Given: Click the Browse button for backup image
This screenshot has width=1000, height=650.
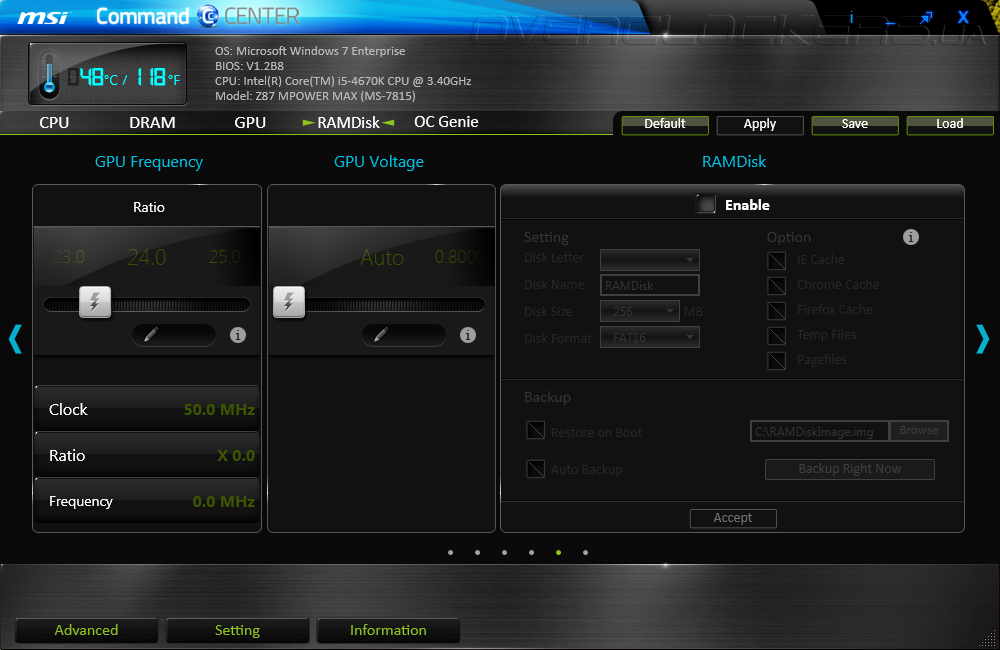Looking at the screenshot, I should coord(919,431).
